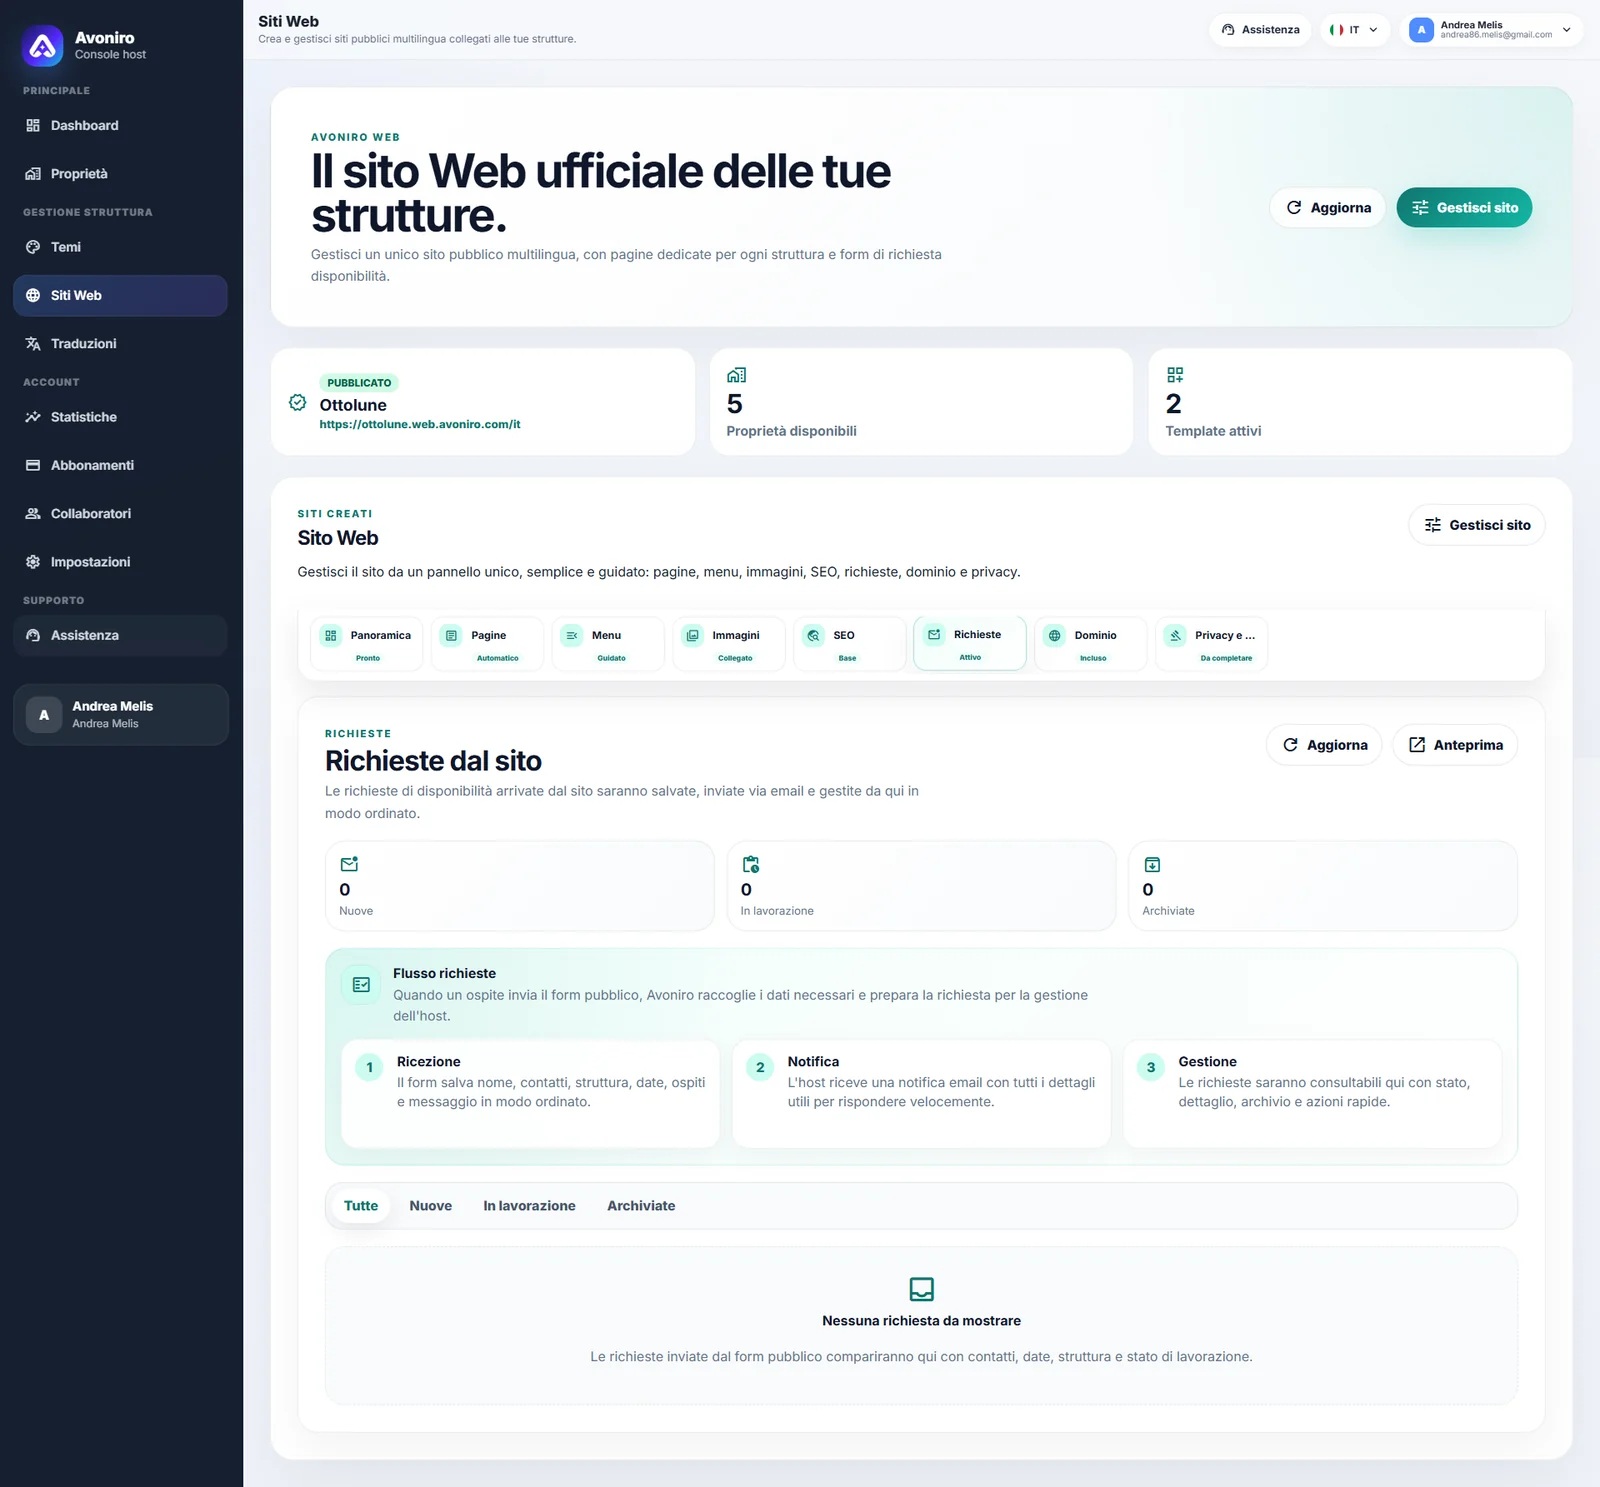Screen dimensions: 1600x1487
Task: Expand the Andrea Melis account menu
Action: click(x=1491, y=30)
